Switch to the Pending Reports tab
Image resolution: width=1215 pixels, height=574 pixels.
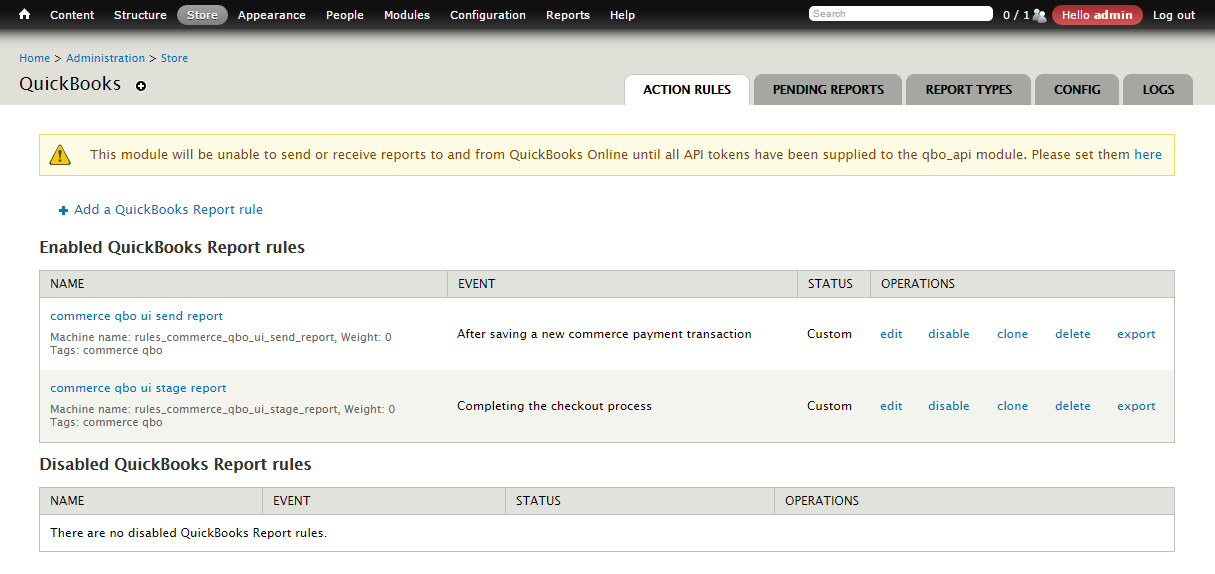[828, 89]
